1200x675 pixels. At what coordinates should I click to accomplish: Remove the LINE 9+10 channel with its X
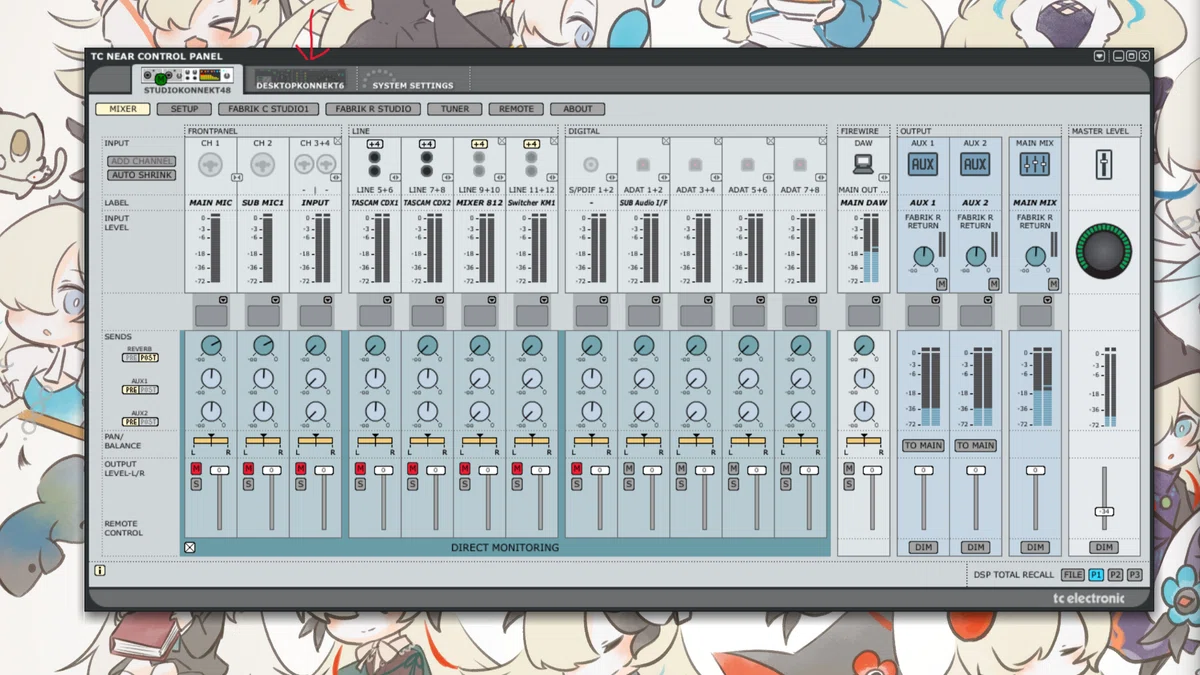[501, 142]
